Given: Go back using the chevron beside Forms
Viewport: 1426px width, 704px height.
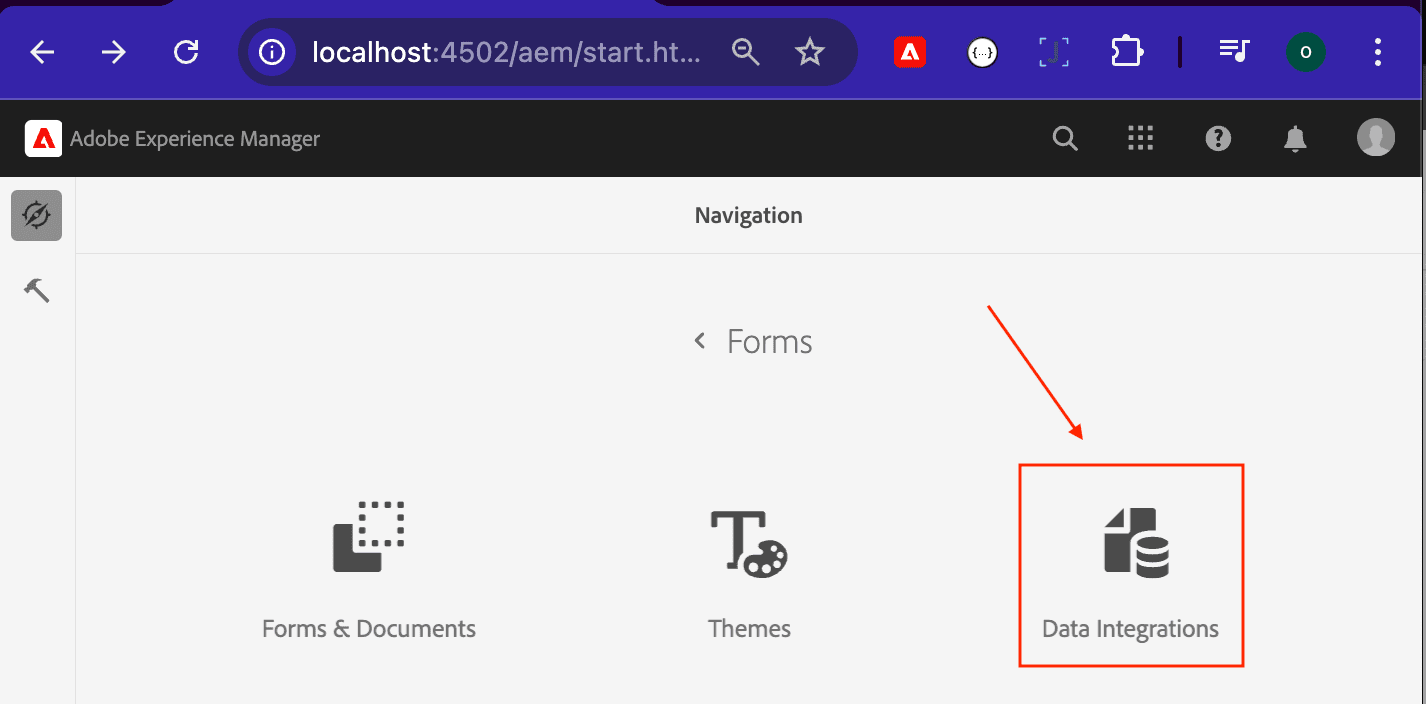Looking at the screenshot, I should [x=700, y=342].
